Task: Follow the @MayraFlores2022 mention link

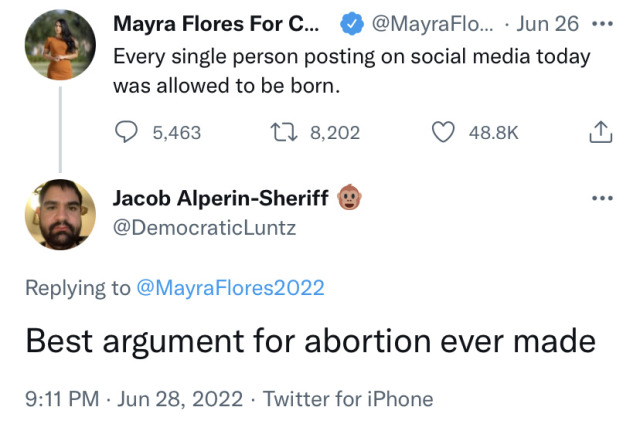Action: (x=230, y=288)
